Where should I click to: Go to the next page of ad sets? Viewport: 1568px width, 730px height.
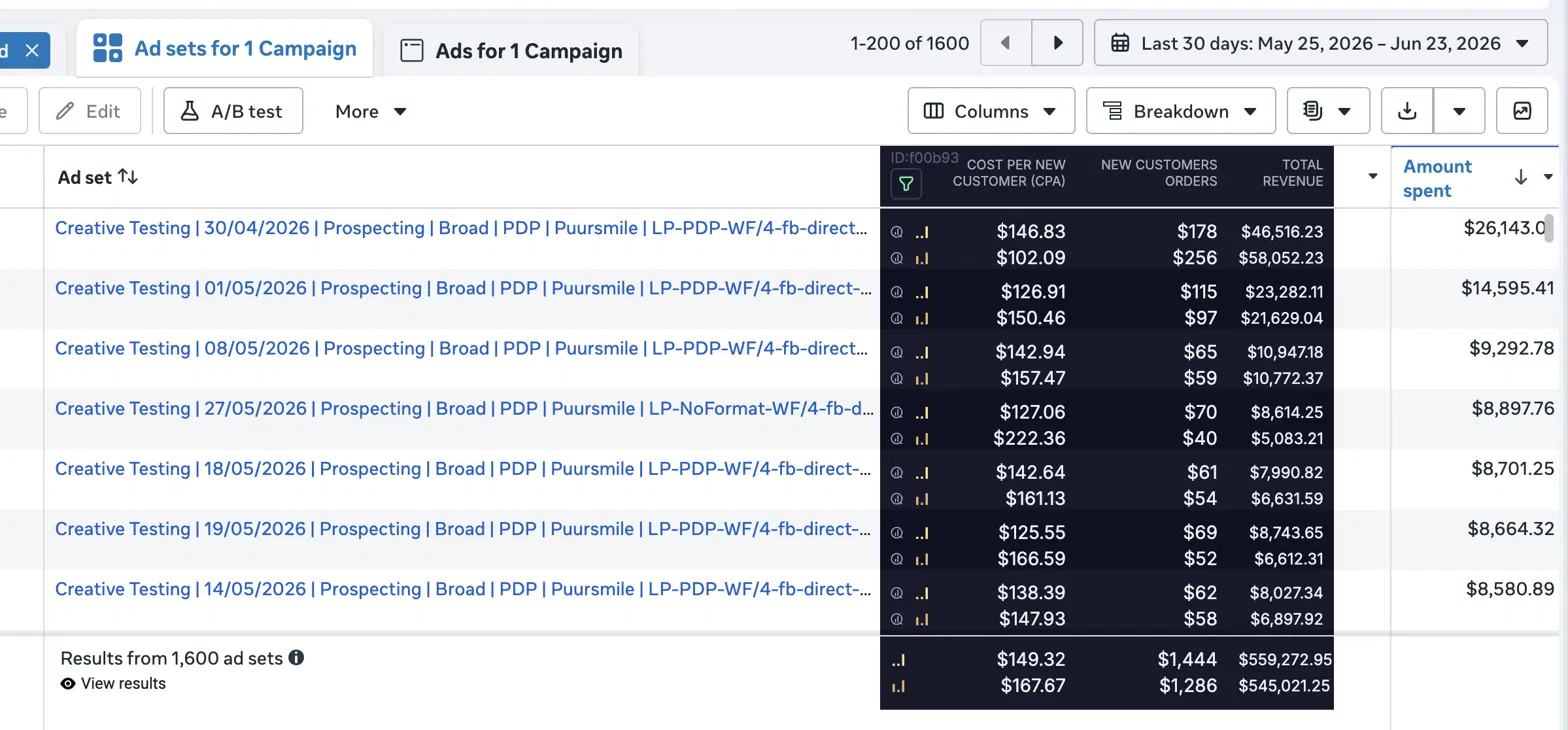(1058, 43)
